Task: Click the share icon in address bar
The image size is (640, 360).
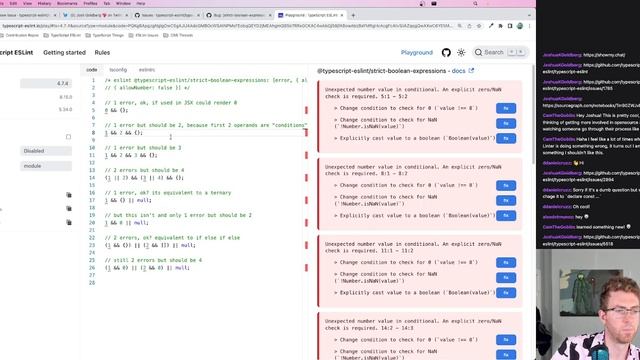Action: point(469,26)
